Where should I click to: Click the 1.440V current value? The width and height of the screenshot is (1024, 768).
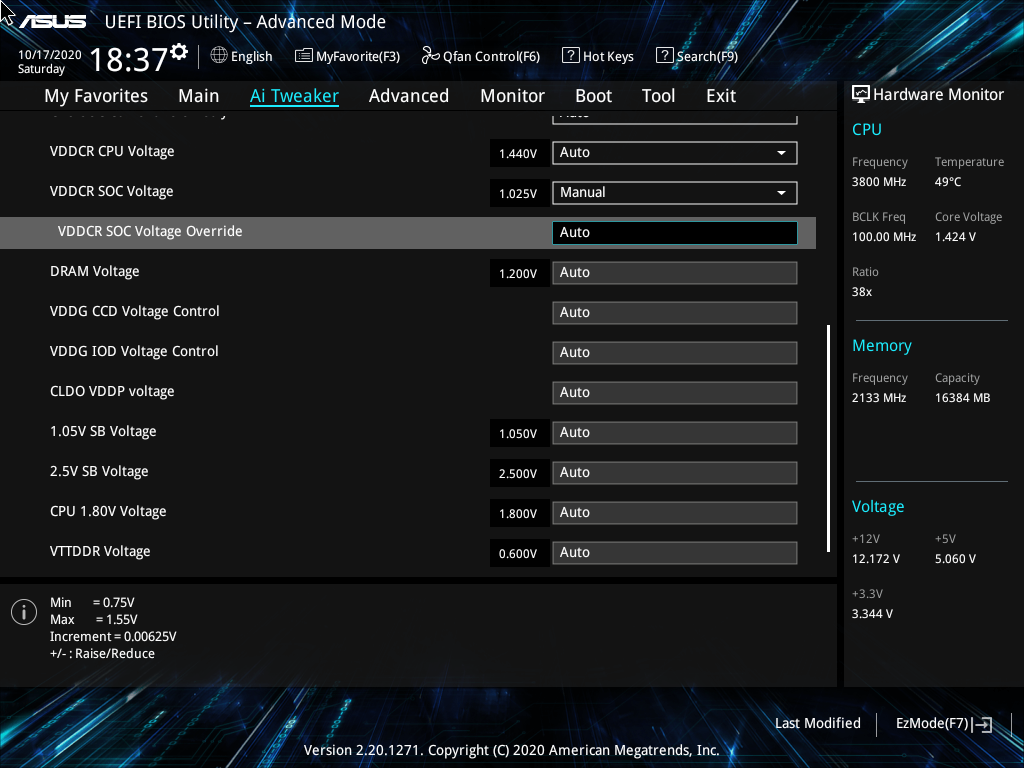(519, 153)
